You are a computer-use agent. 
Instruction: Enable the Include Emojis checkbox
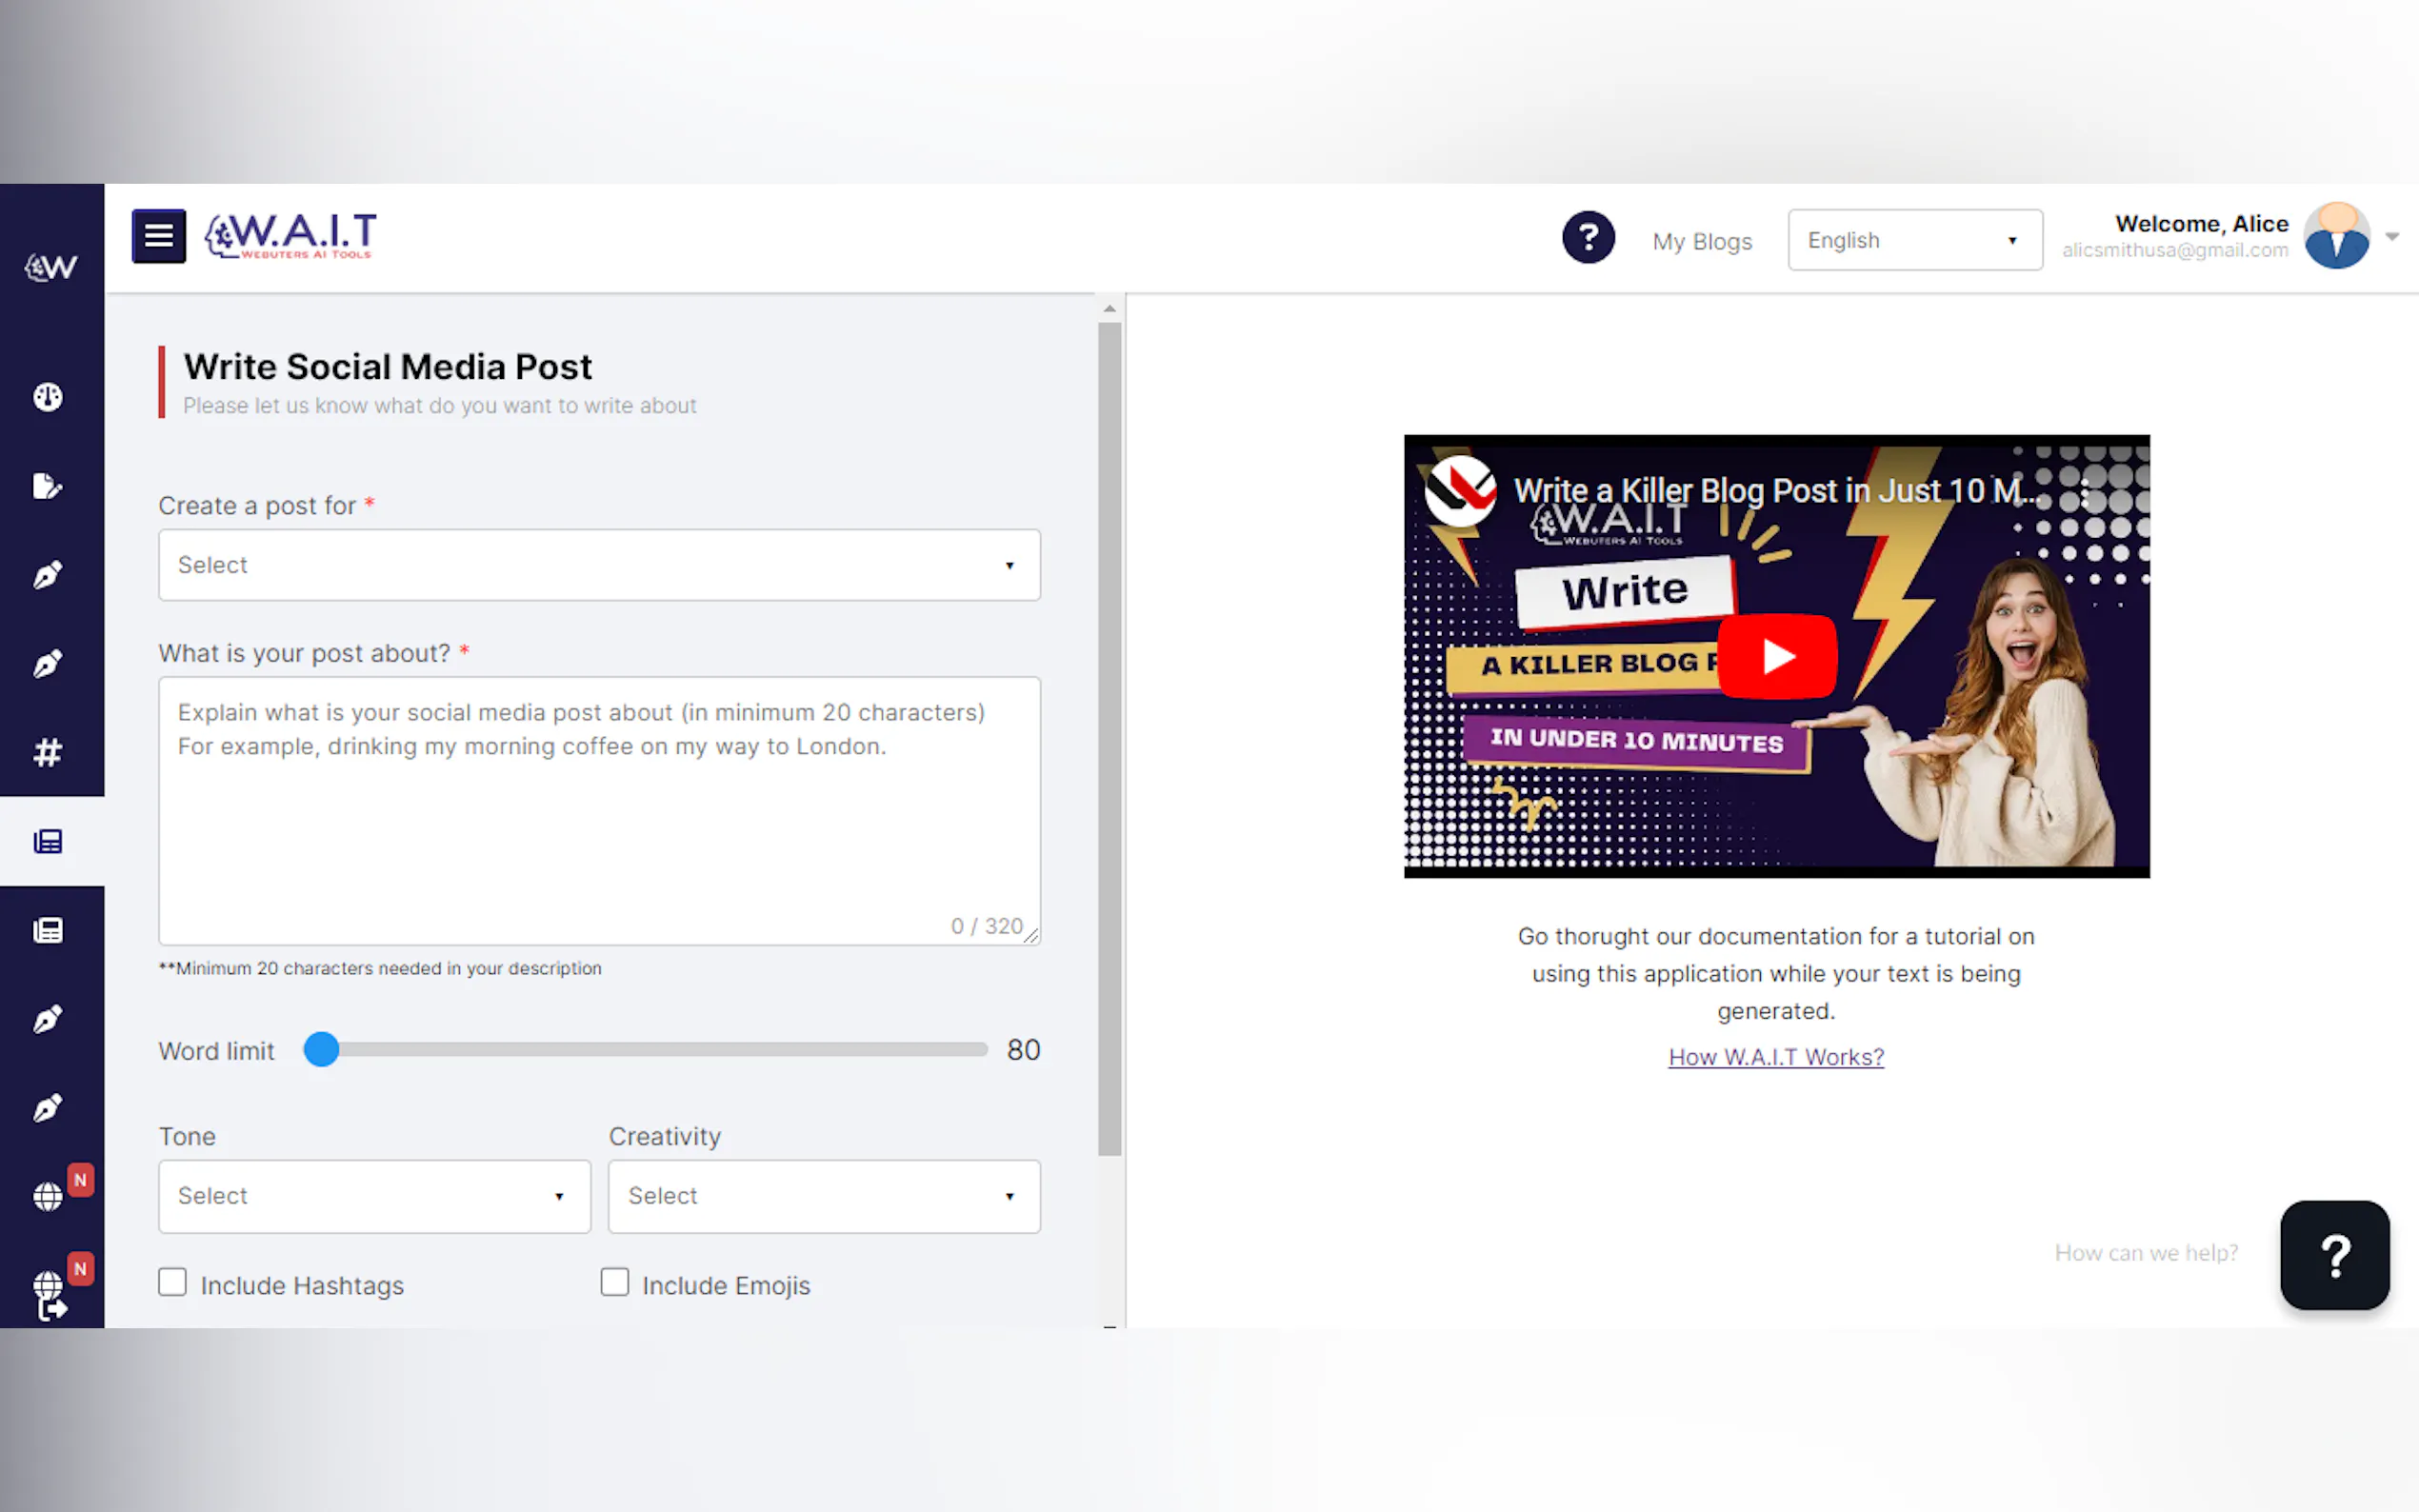614,1282
